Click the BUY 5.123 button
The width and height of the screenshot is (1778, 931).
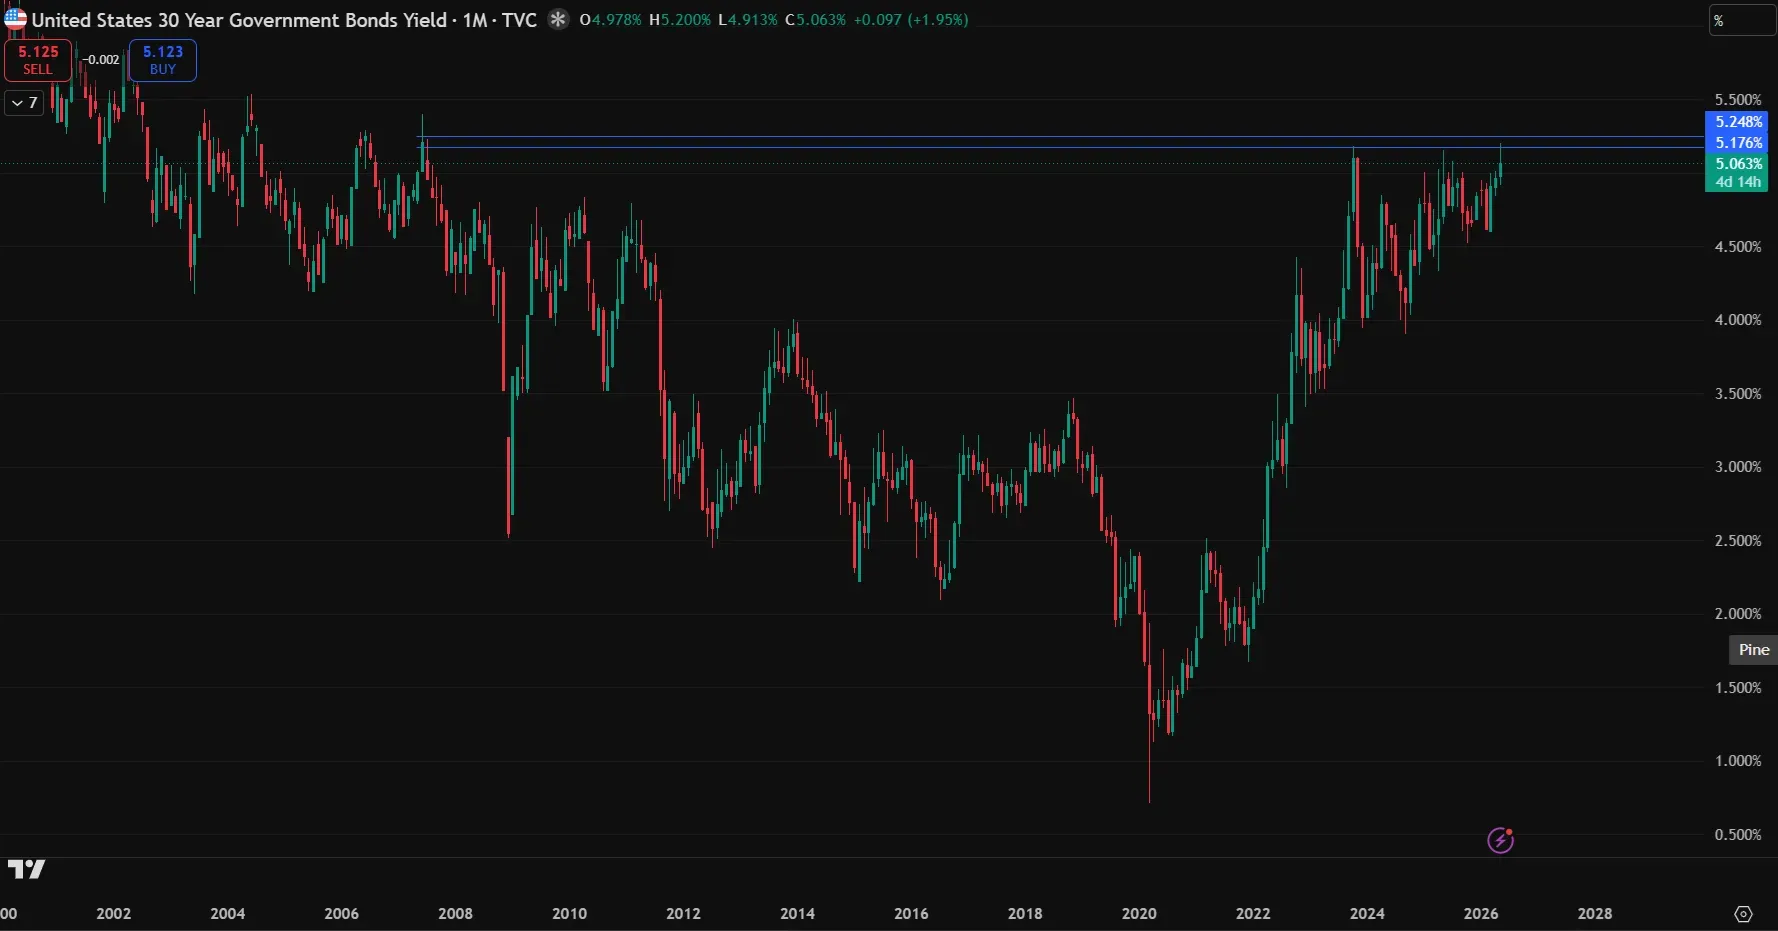pos(163,60)
